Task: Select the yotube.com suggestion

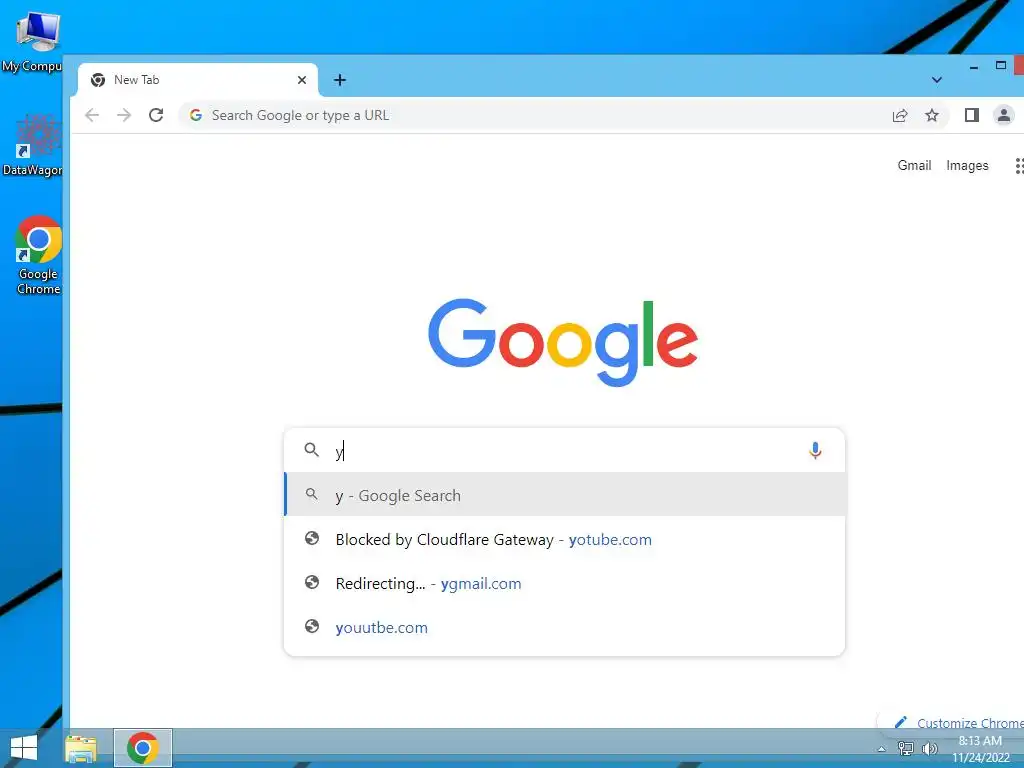Action: click(566, 539)
